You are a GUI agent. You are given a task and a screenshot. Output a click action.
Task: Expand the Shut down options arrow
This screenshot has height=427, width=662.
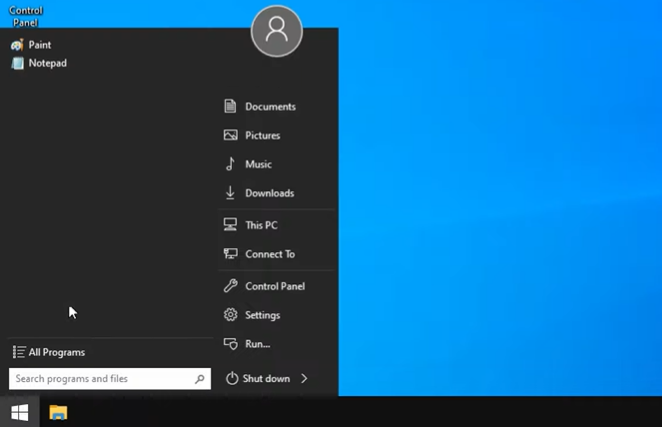304,378
